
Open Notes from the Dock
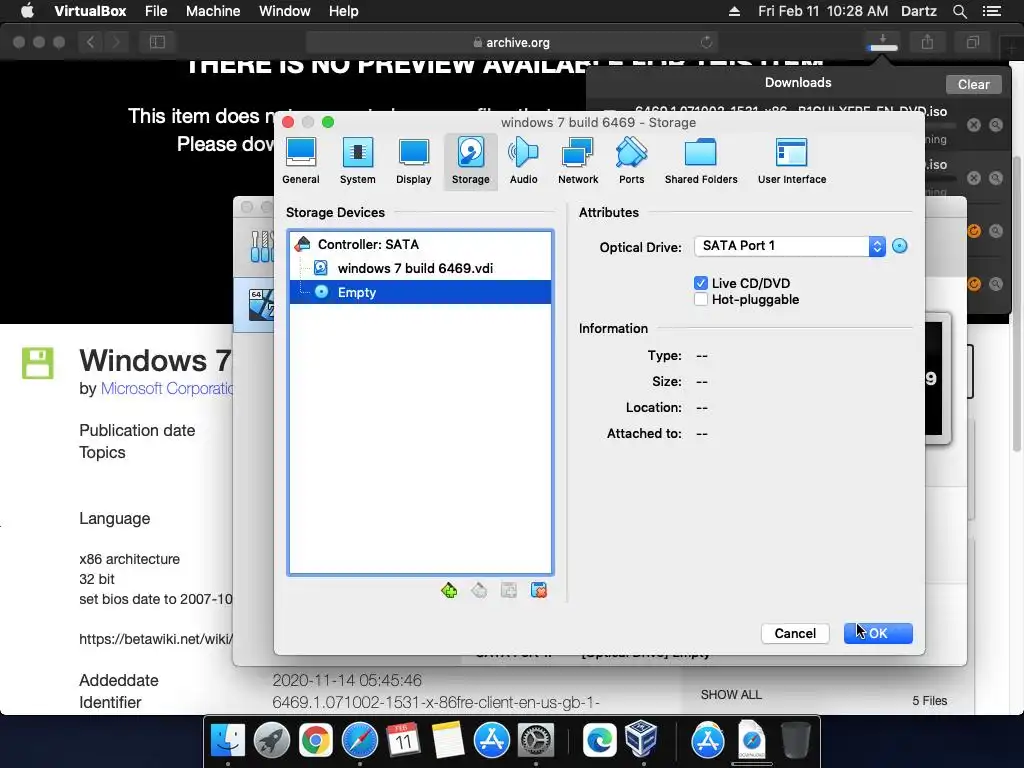coord(447,741)
